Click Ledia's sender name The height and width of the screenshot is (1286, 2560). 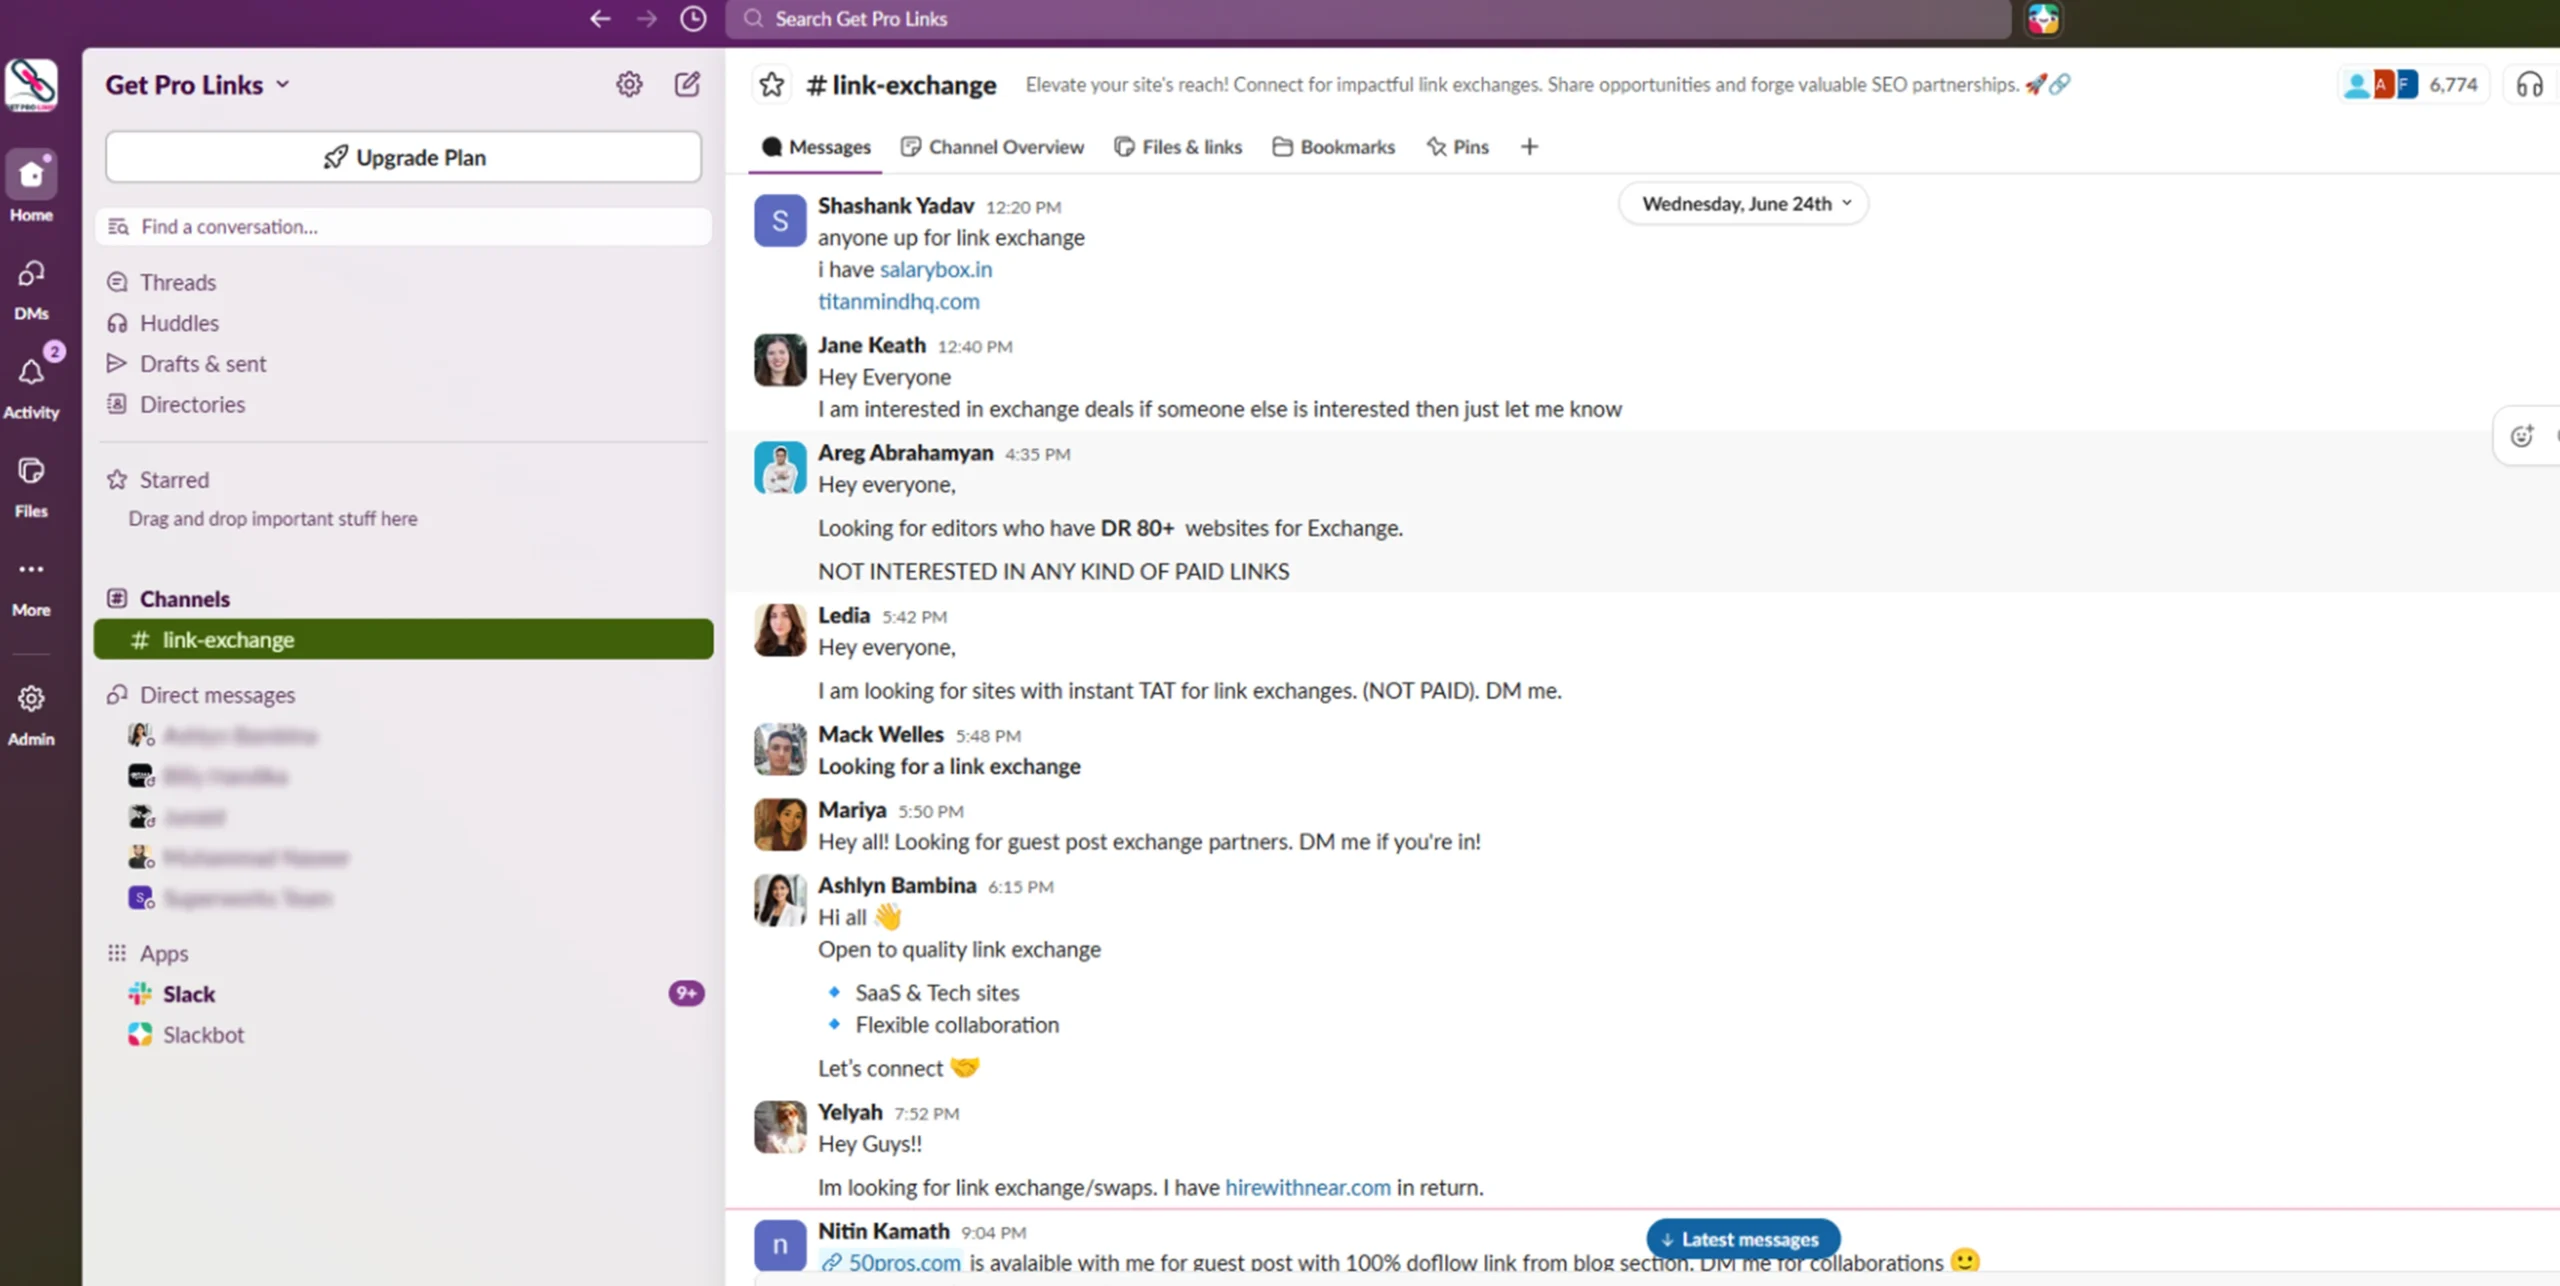point(844,615)
